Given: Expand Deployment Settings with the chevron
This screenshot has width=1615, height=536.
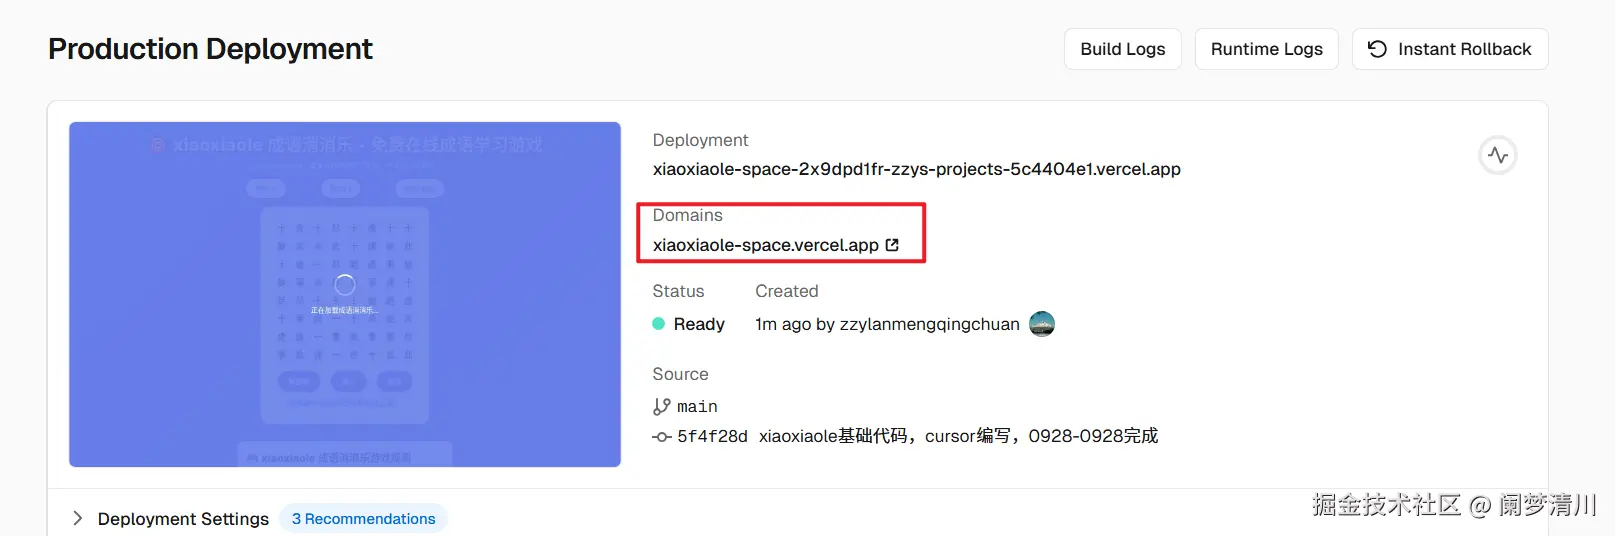Looking at the screenshot, I should (77, 518).
